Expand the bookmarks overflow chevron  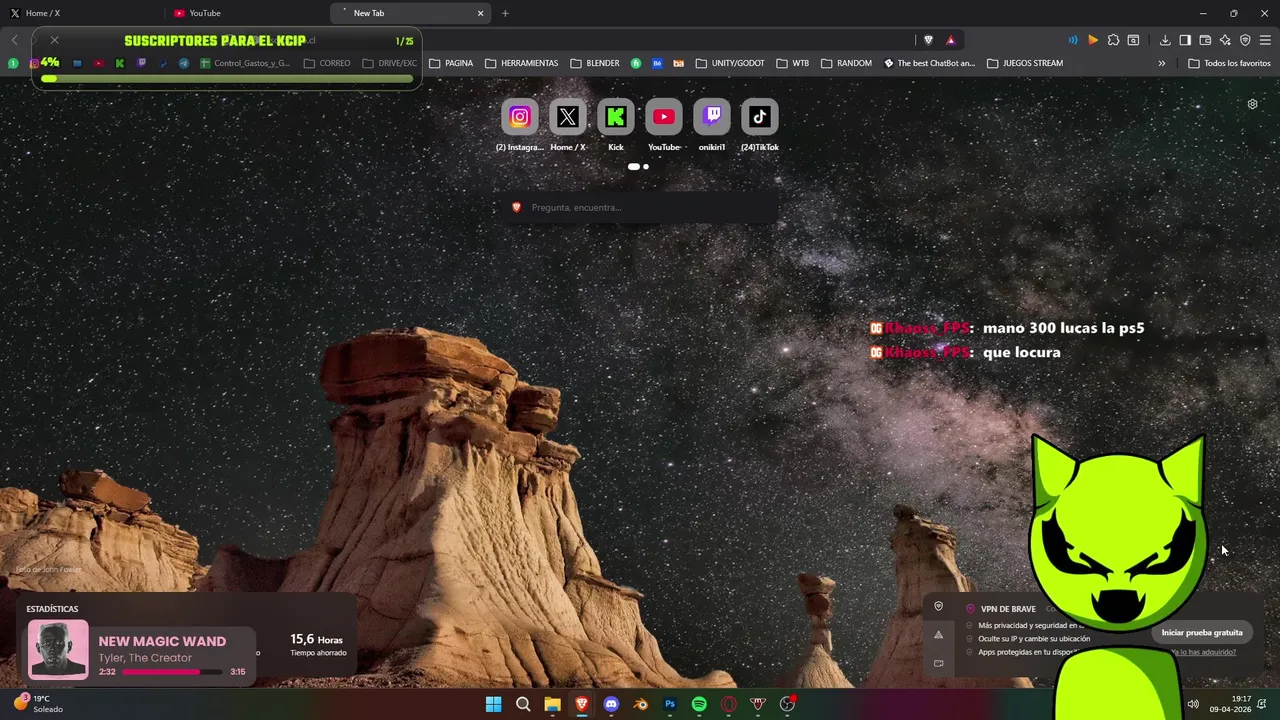(1161, 63)
